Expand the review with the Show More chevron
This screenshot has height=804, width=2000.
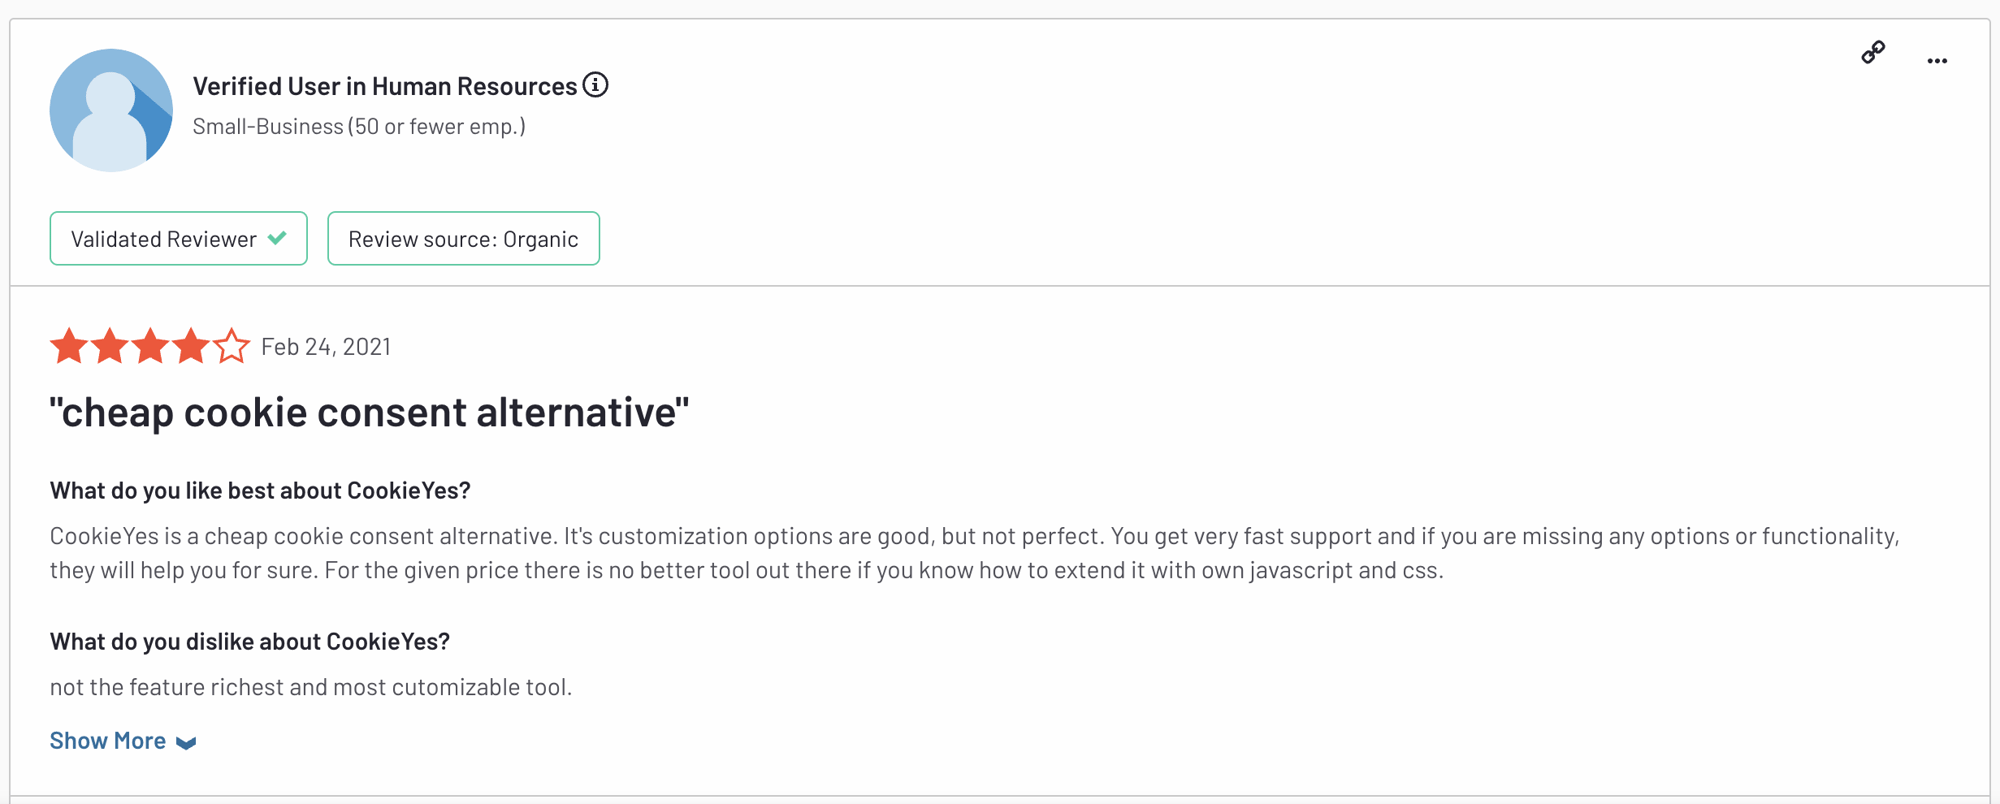[185, 742]
